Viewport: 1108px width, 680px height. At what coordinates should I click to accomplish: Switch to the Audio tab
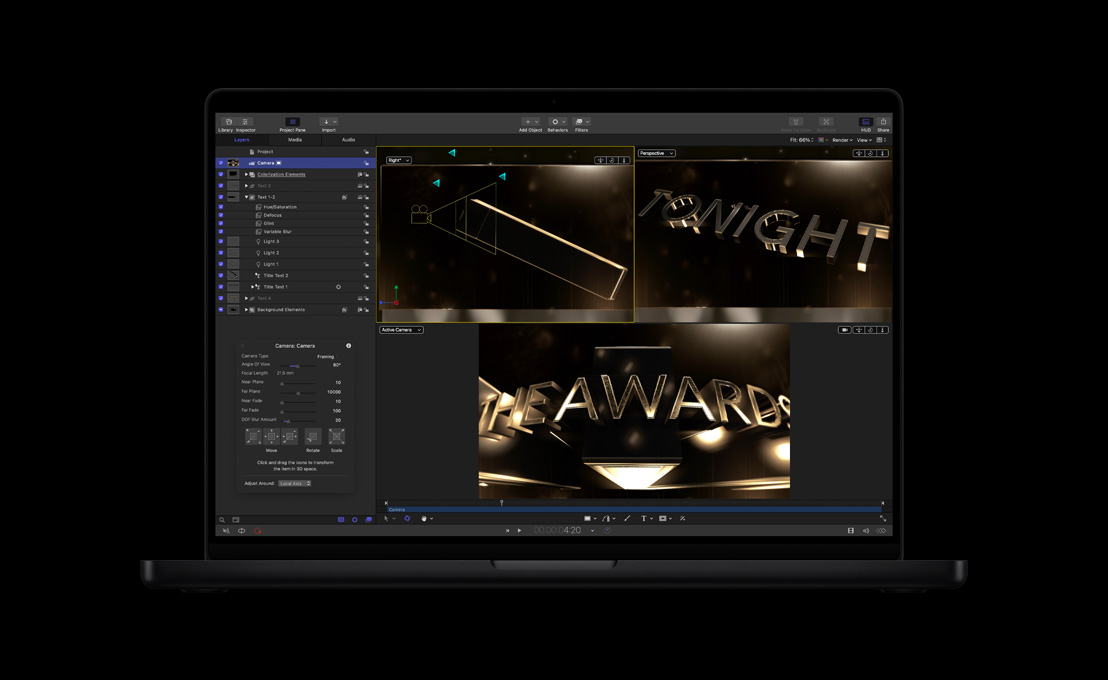350,139
